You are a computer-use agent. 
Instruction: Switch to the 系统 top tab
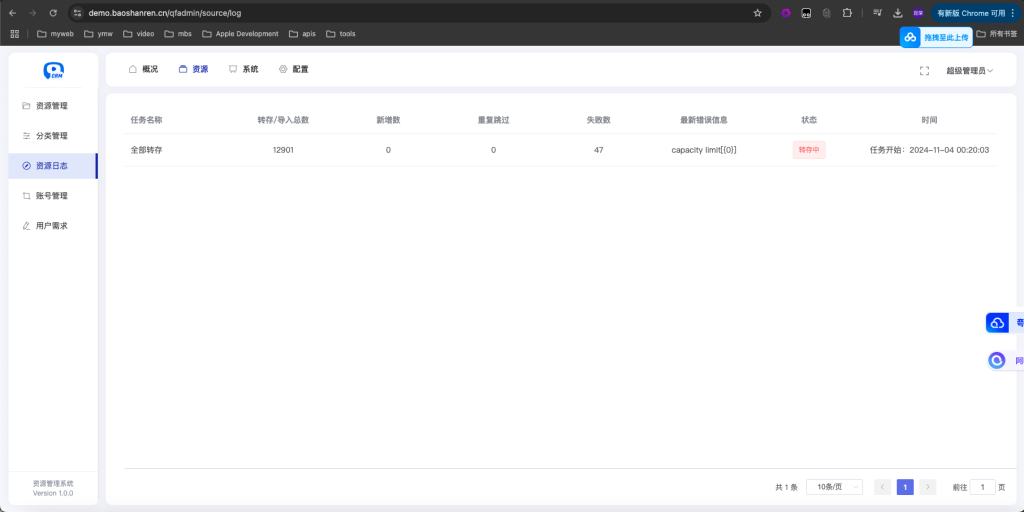(x=243, y=70)
